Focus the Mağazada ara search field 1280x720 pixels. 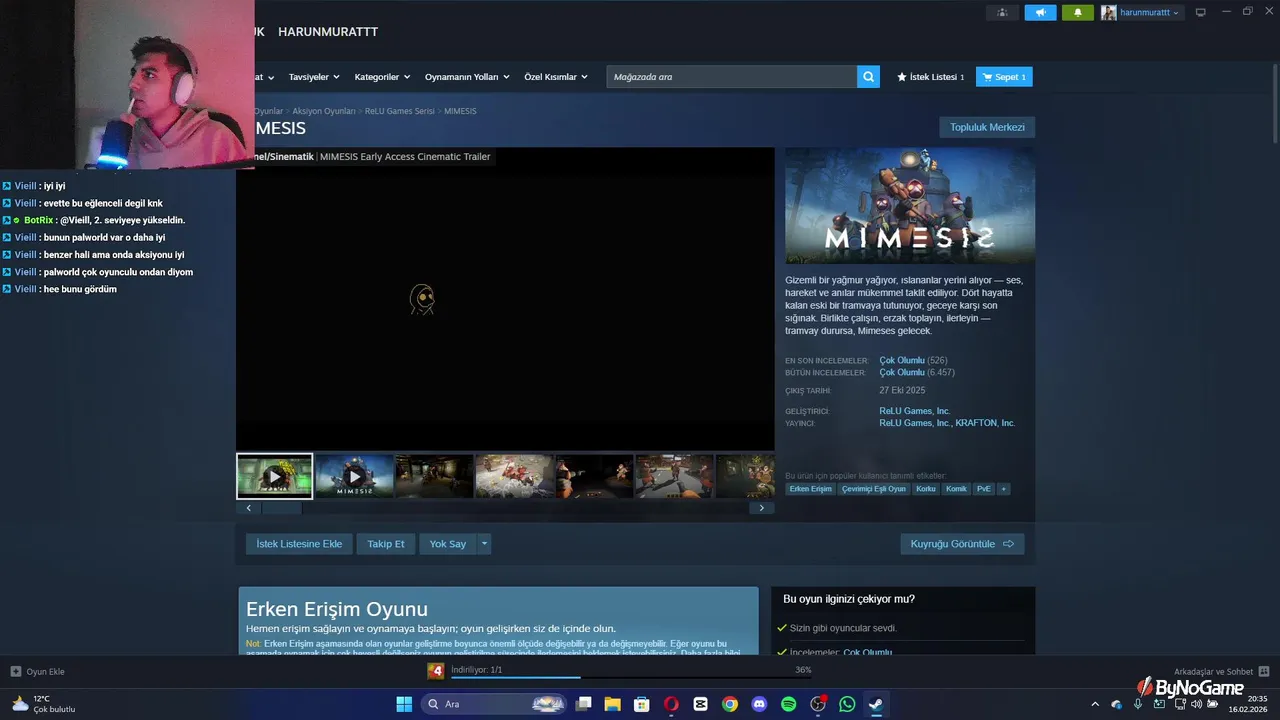[x=732, y=77]
